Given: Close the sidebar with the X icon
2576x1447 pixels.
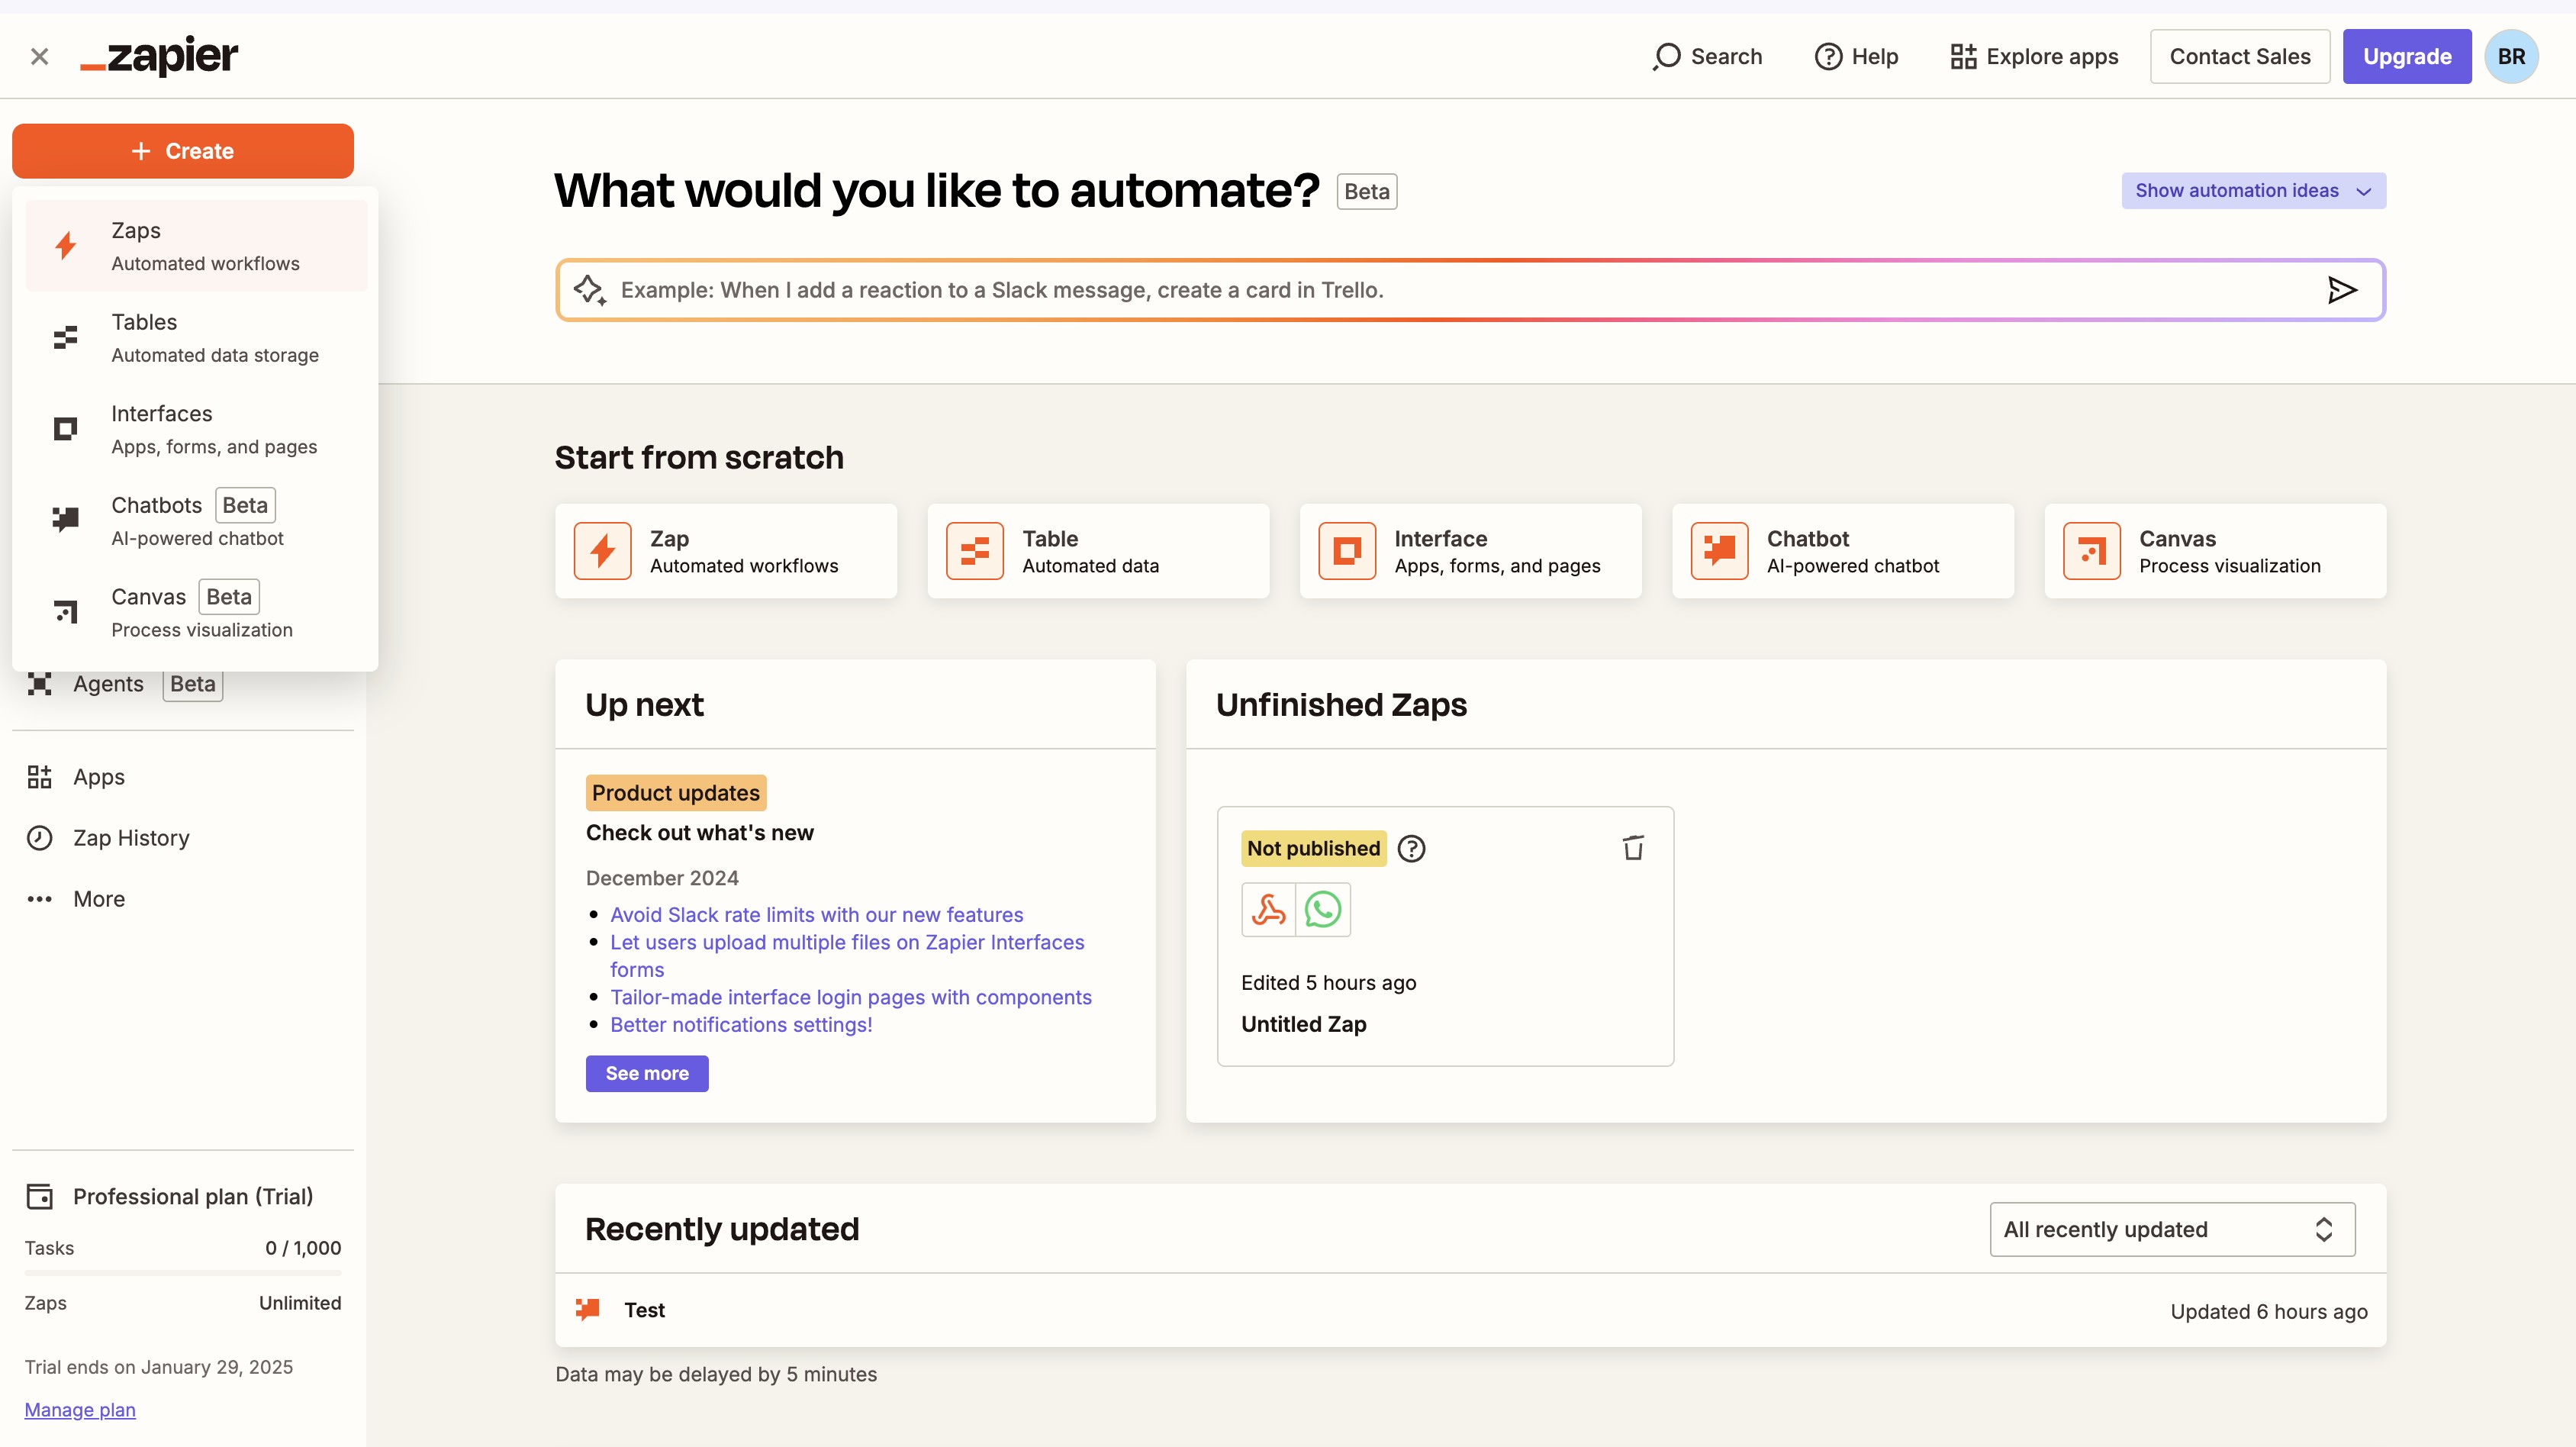Looking at the screenshot, I should 39,57.
